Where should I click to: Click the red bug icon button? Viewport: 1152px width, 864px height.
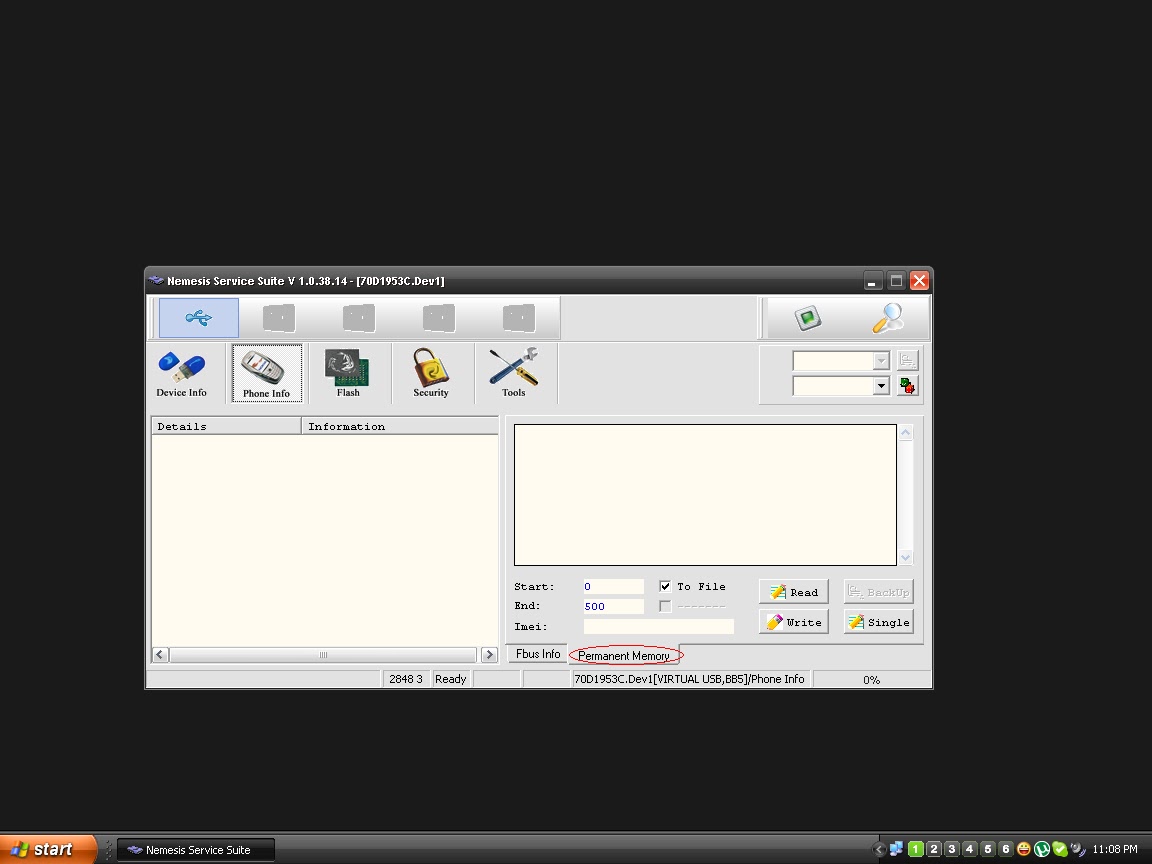click(907, 386)
